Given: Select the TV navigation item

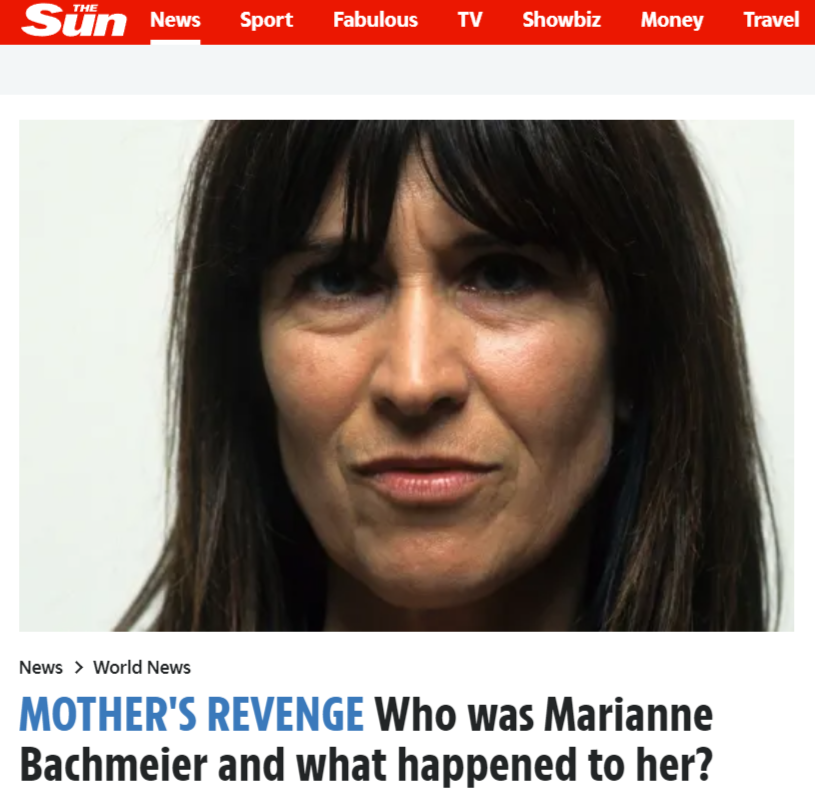Looking at the screenshot, I should [470, 20].
